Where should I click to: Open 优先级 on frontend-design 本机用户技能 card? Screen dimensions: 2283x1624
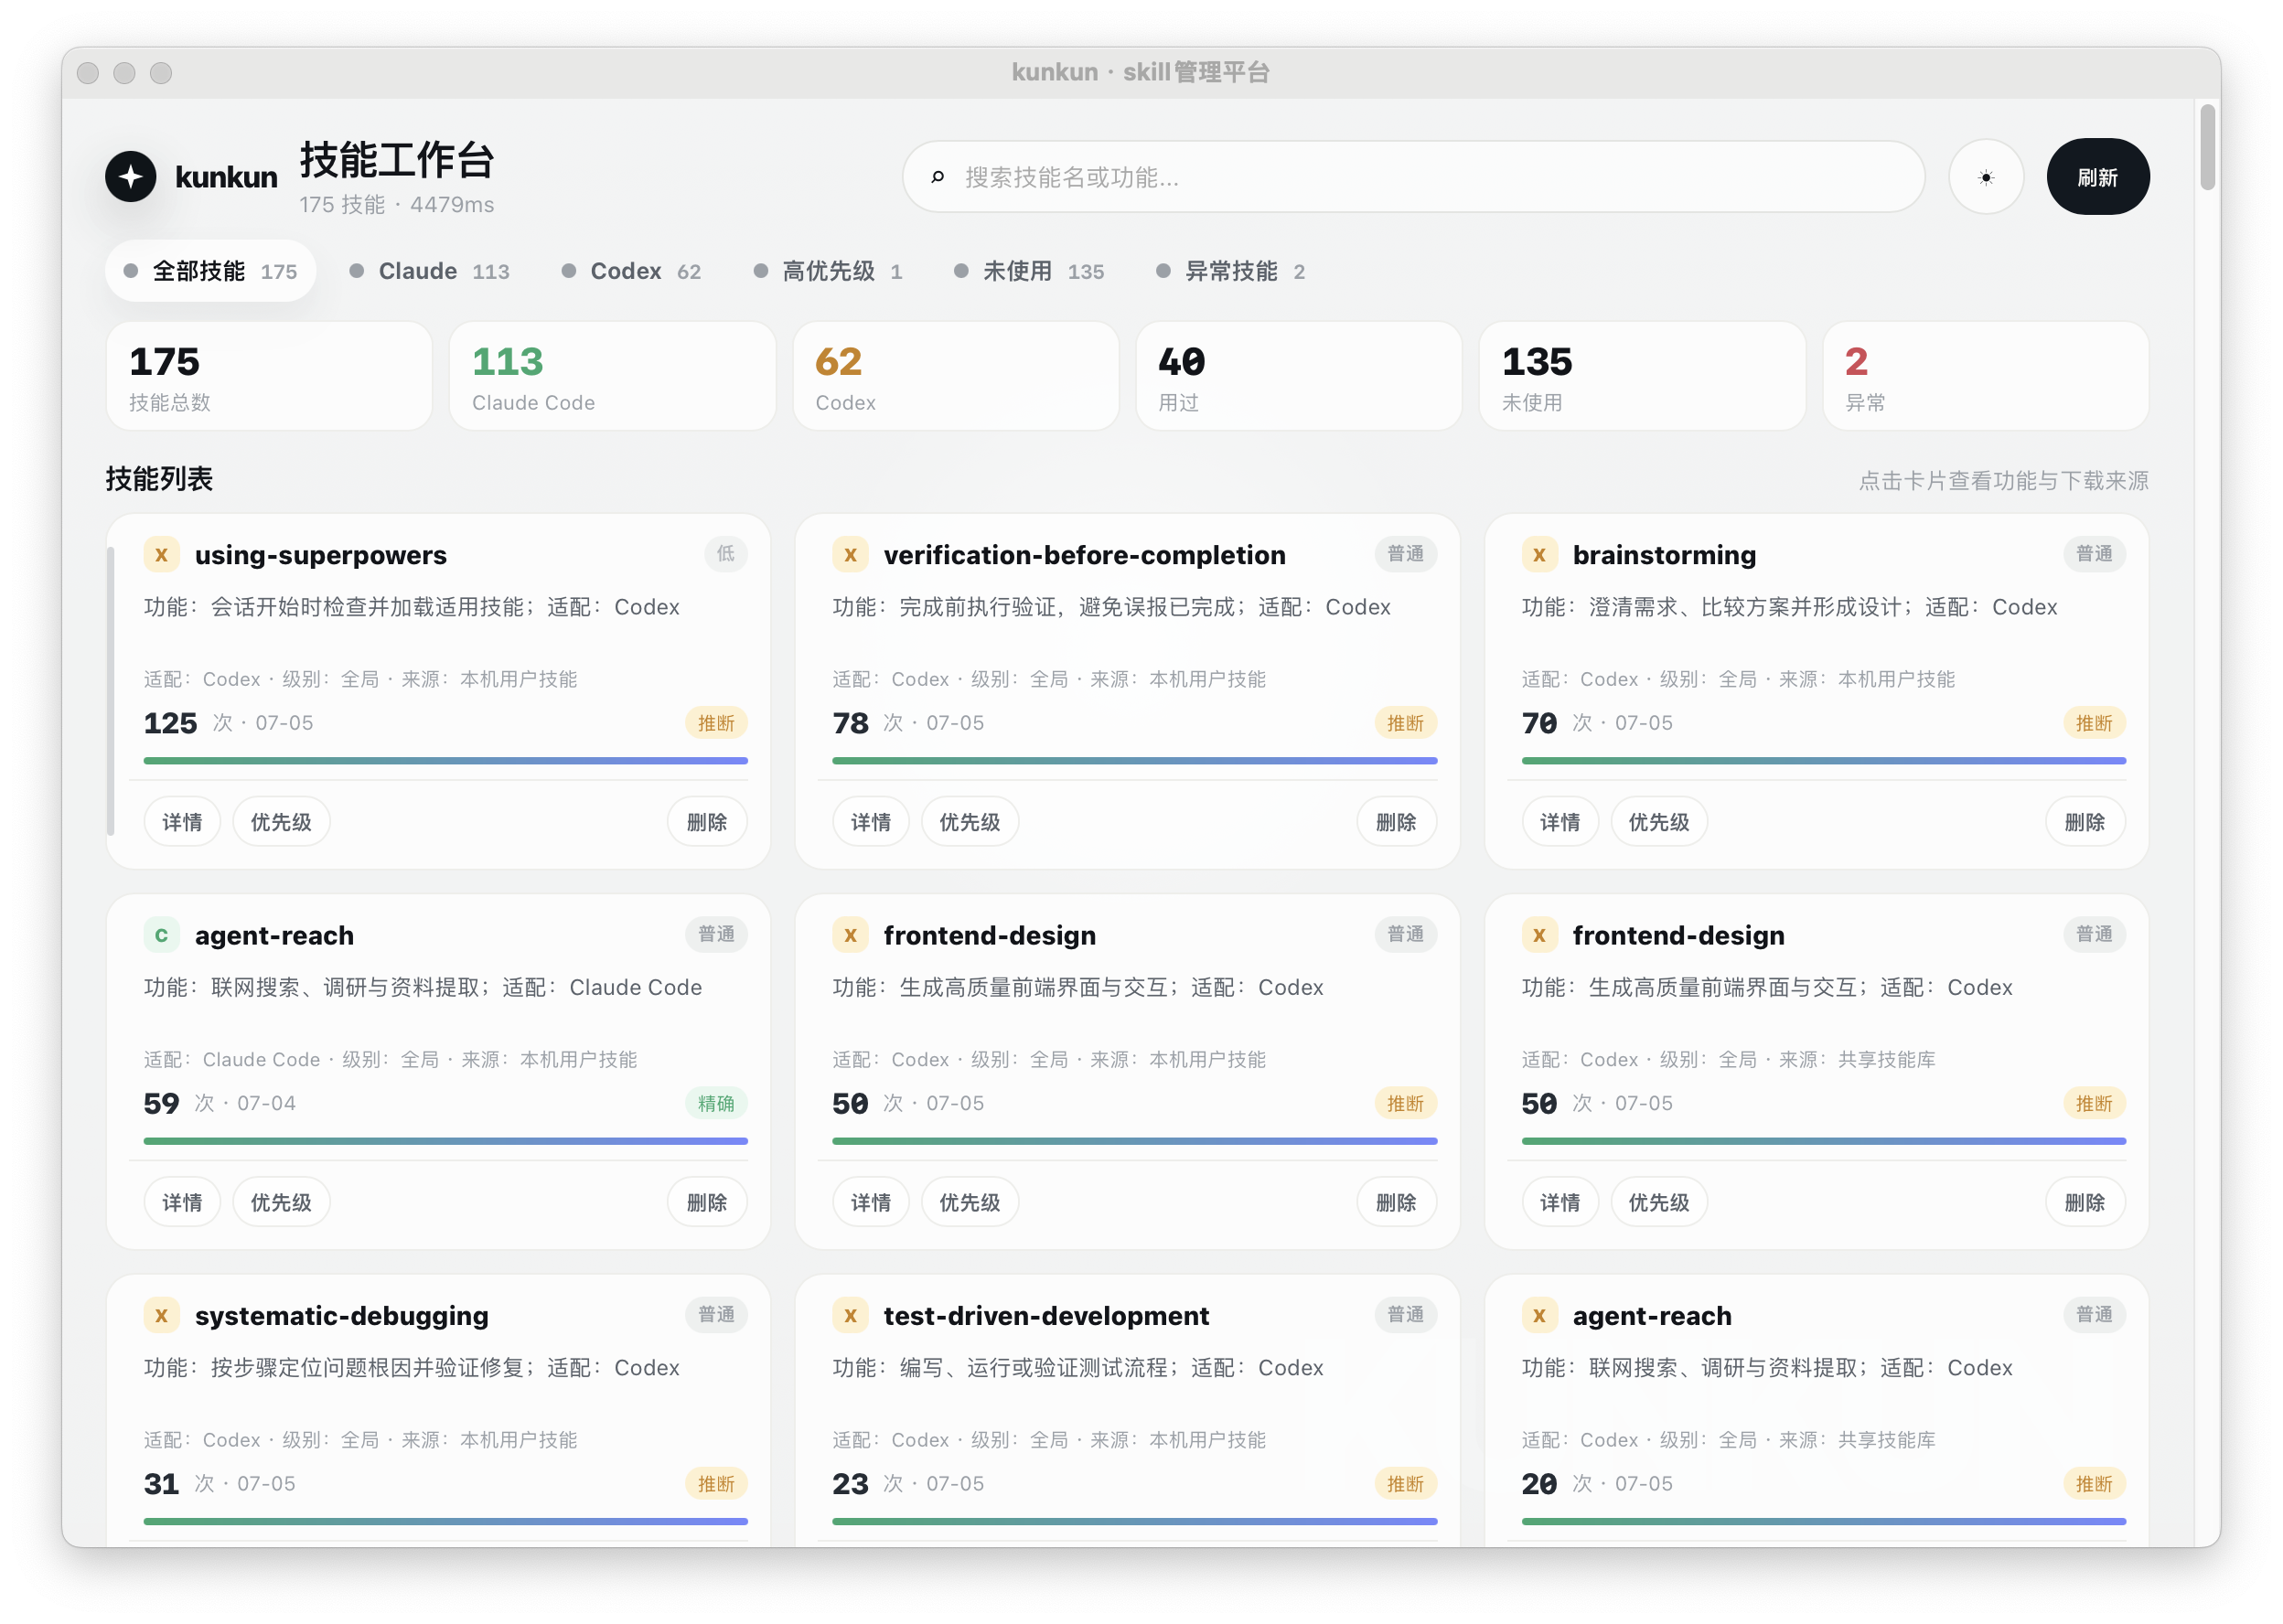coord(970,1202)
